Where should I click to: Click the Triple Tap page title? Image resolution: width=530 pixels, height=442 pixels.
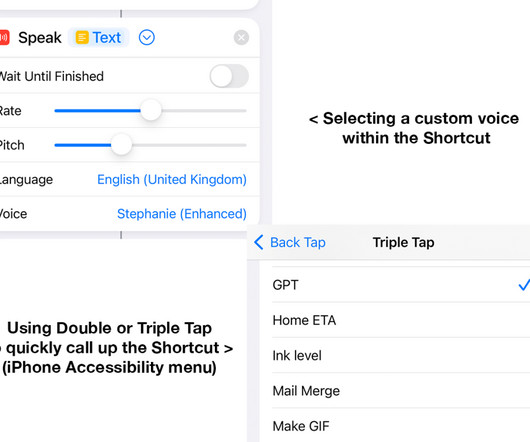pyautogui.click(x=403, y=243)
